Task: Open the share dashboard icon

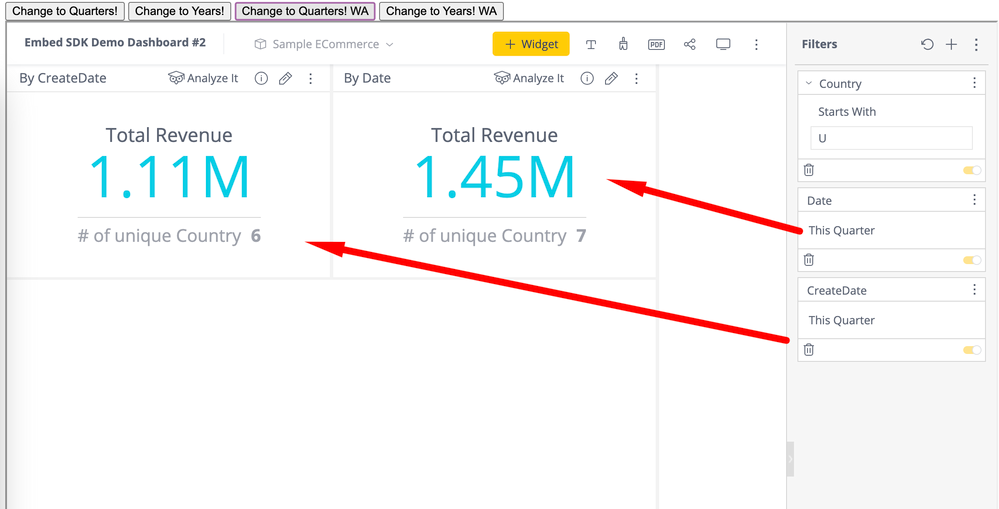Action: point(690,45)
